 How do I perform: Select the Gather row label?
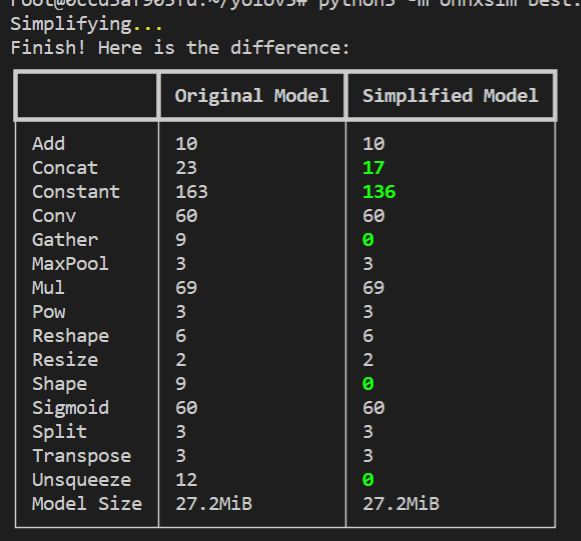65,240
